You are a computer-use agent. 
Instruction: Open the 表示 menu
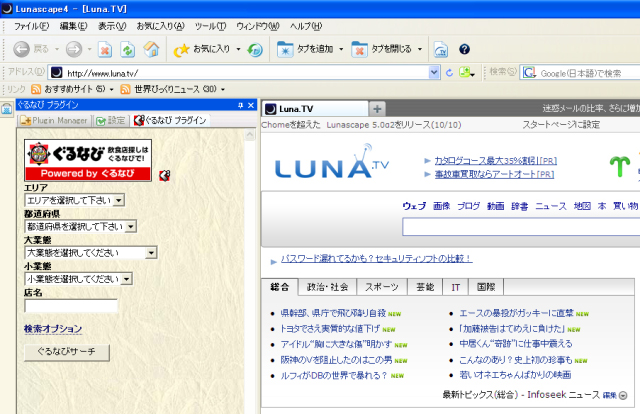(x=112, y=26)
